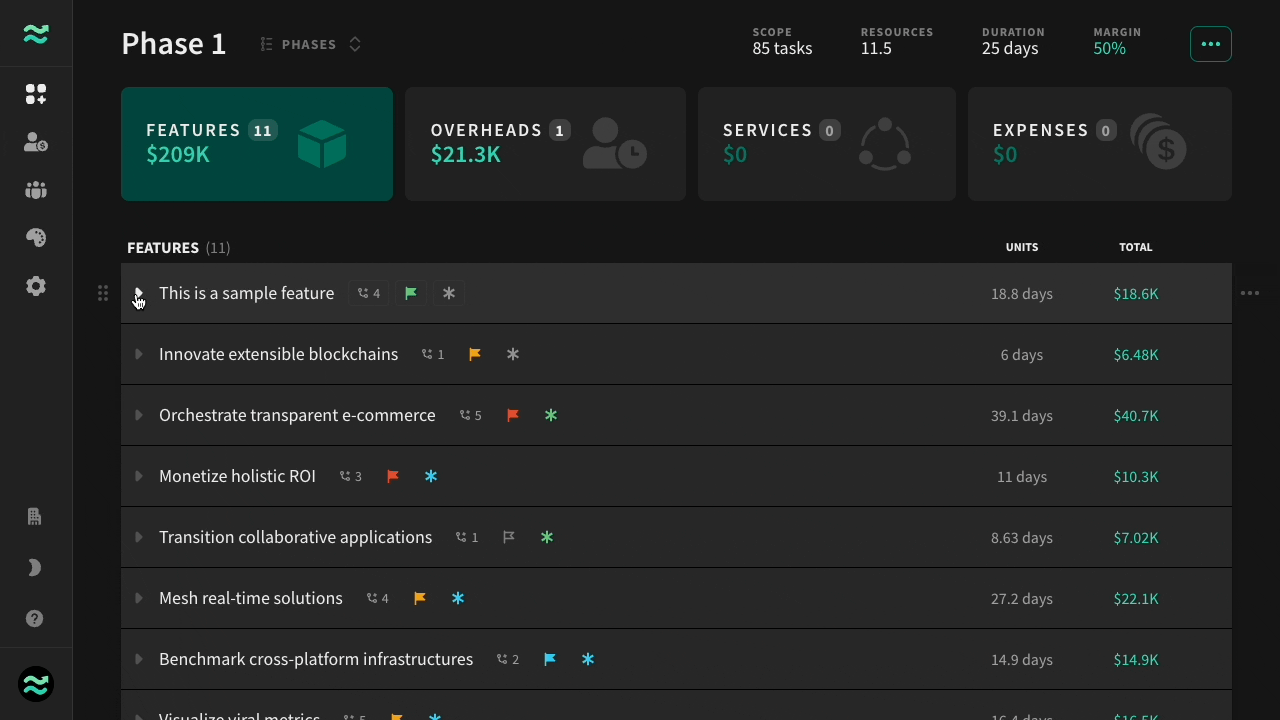1280x720 pixels.
Task: Open the team members sidebar icon
Action: [x=36, y=190]
